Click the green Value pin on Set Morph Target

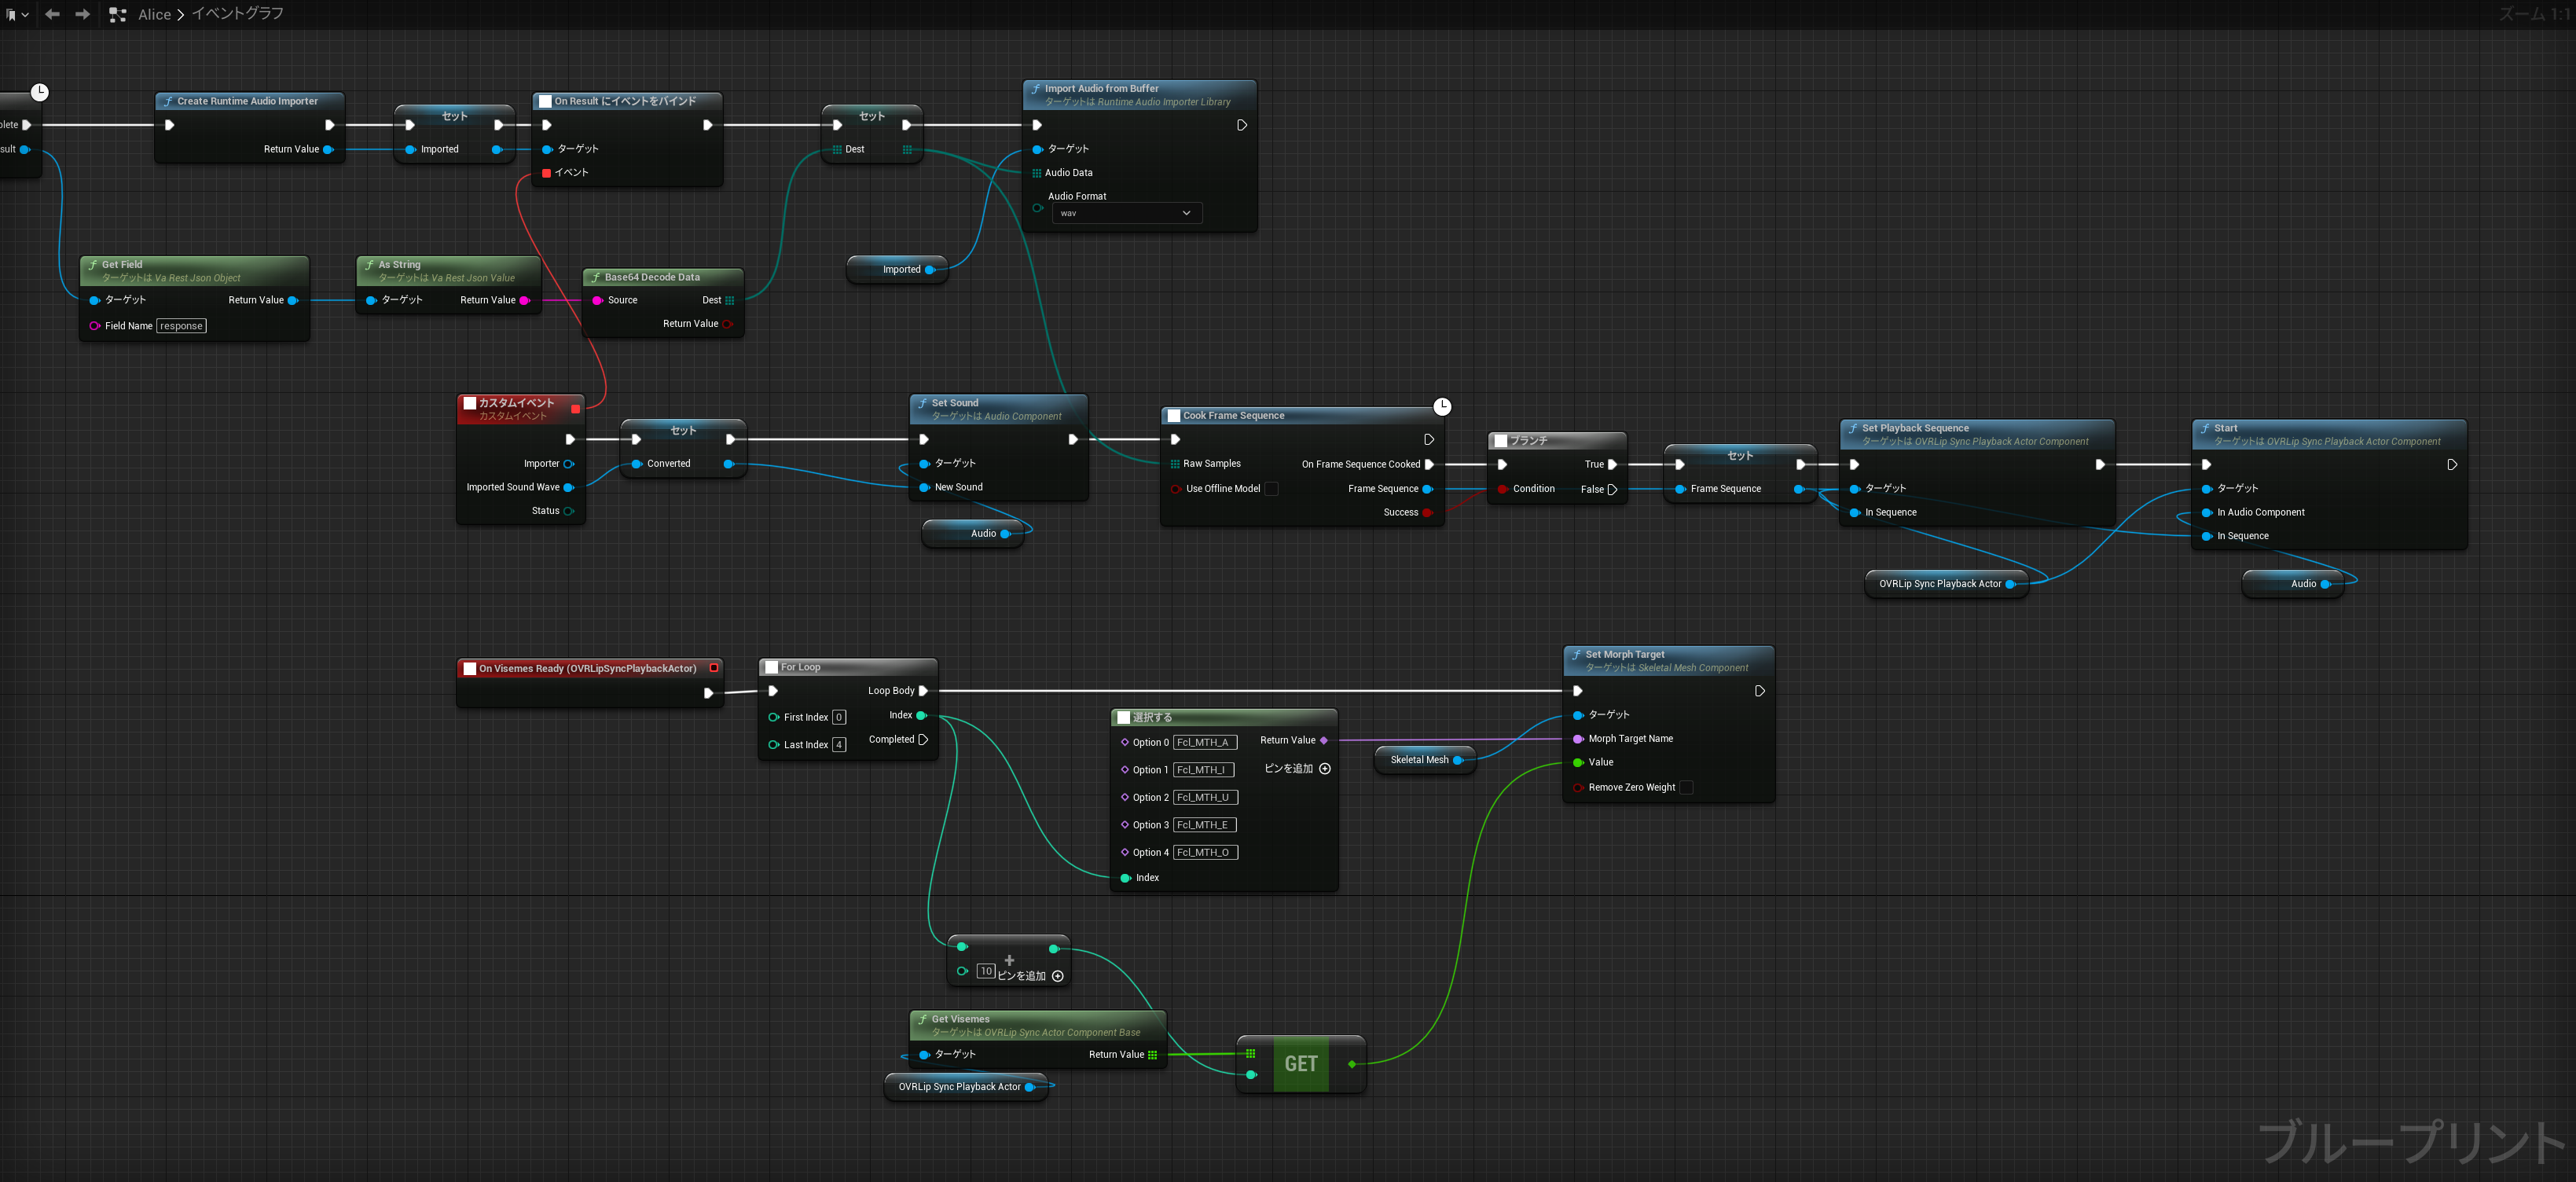point(1578,763)
